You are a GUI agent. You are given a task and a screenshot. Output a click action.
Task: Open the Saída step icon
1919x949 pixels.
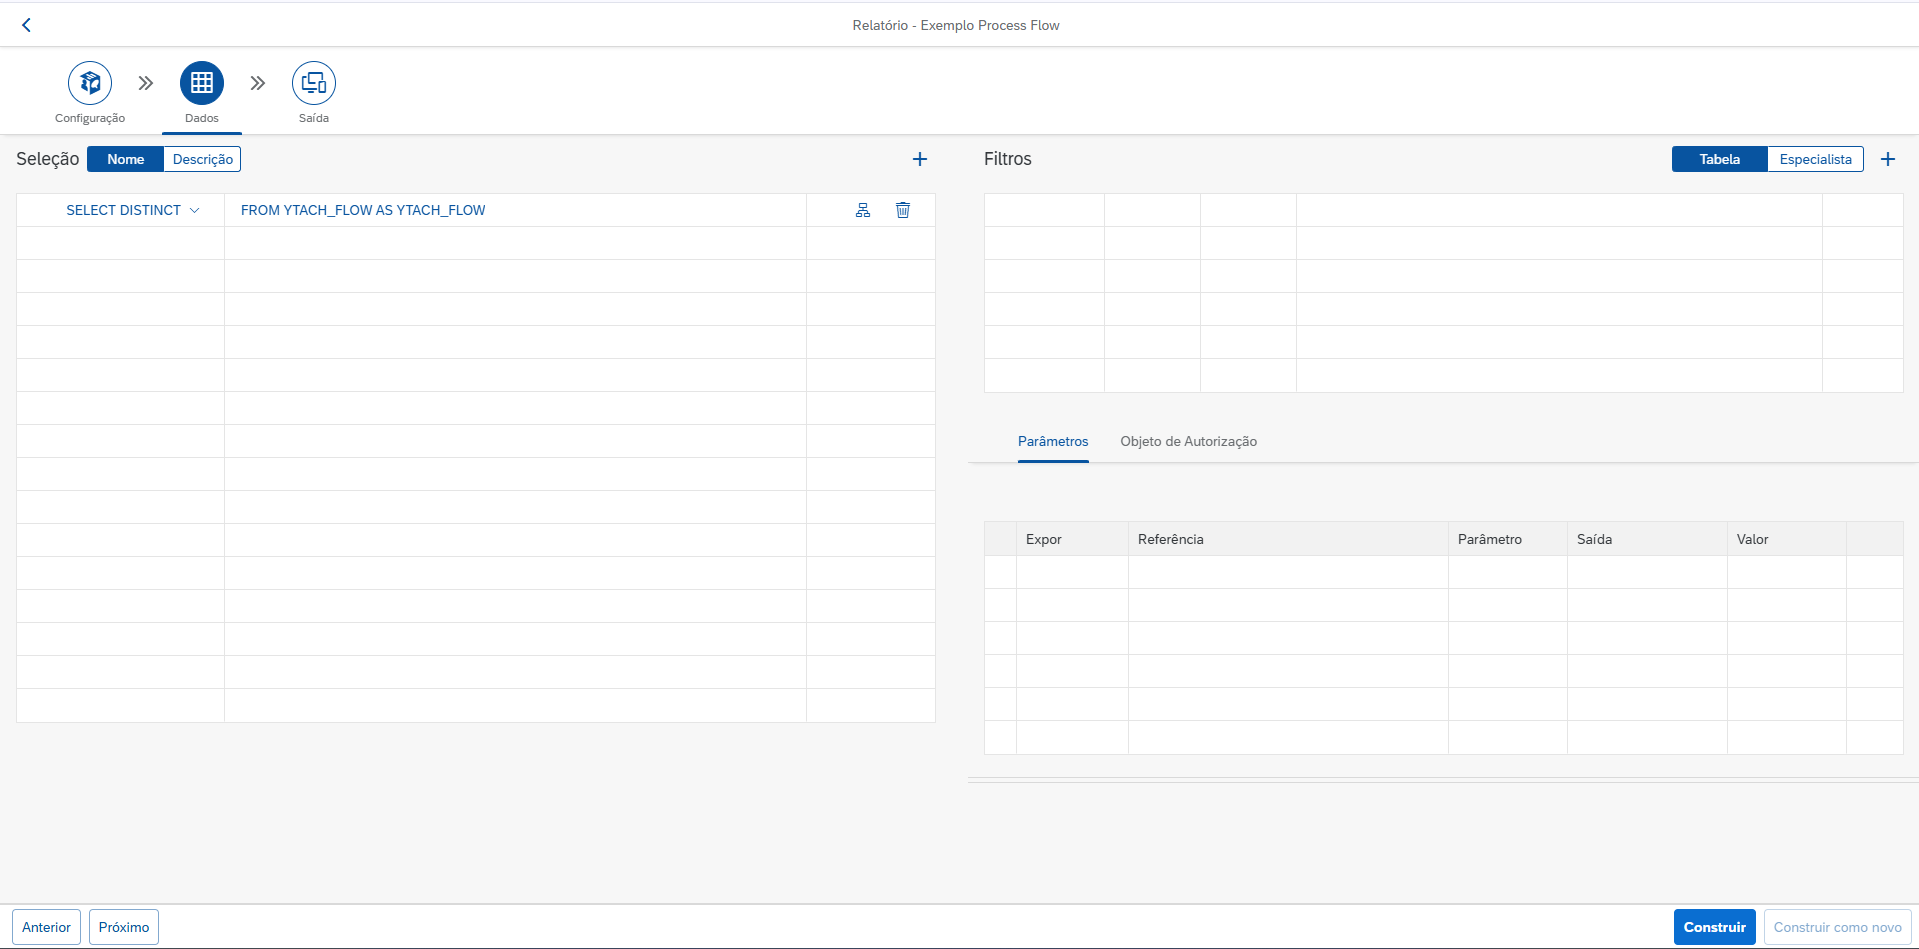[314, 83]
